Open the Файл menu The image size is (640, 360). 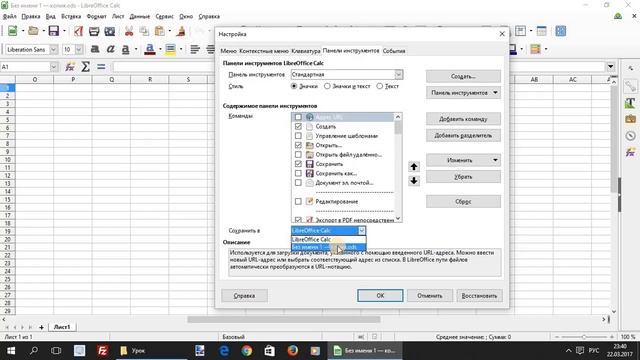(x=10, y=16)
